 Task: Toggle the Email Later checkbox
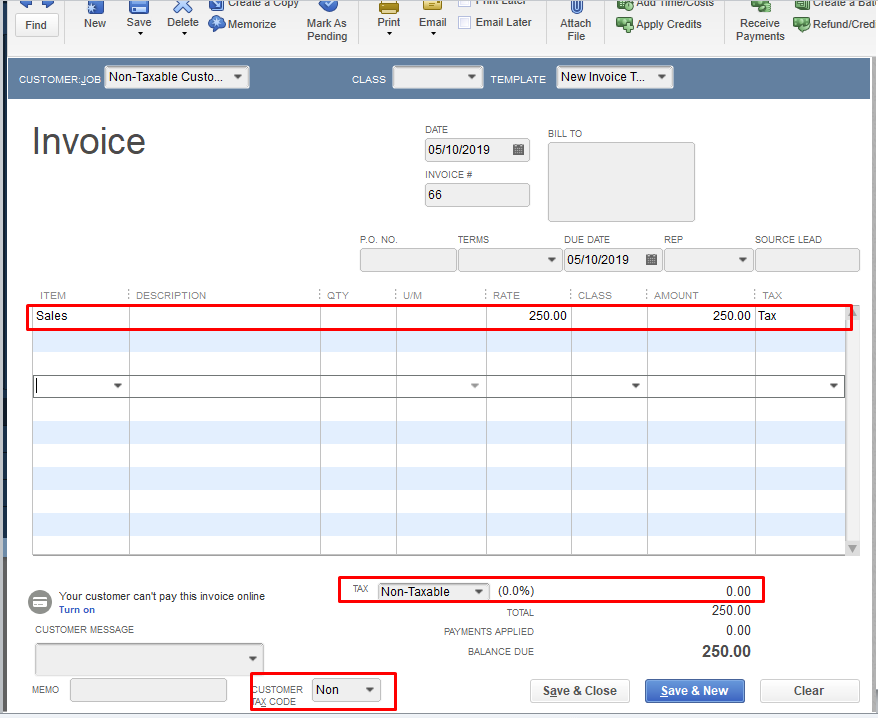pos(465,22)
